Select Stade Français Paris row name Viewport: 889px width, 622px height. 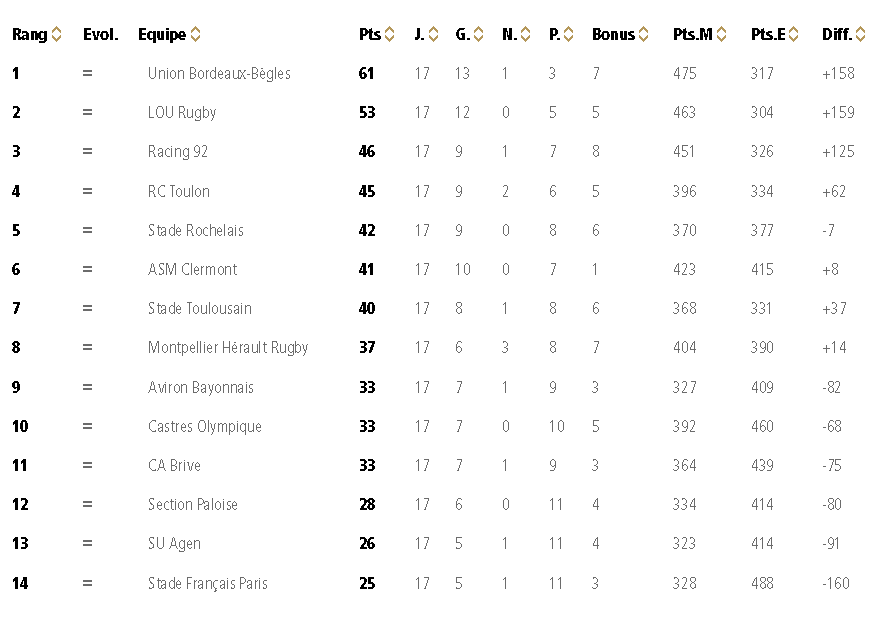[x=208, y=584]
